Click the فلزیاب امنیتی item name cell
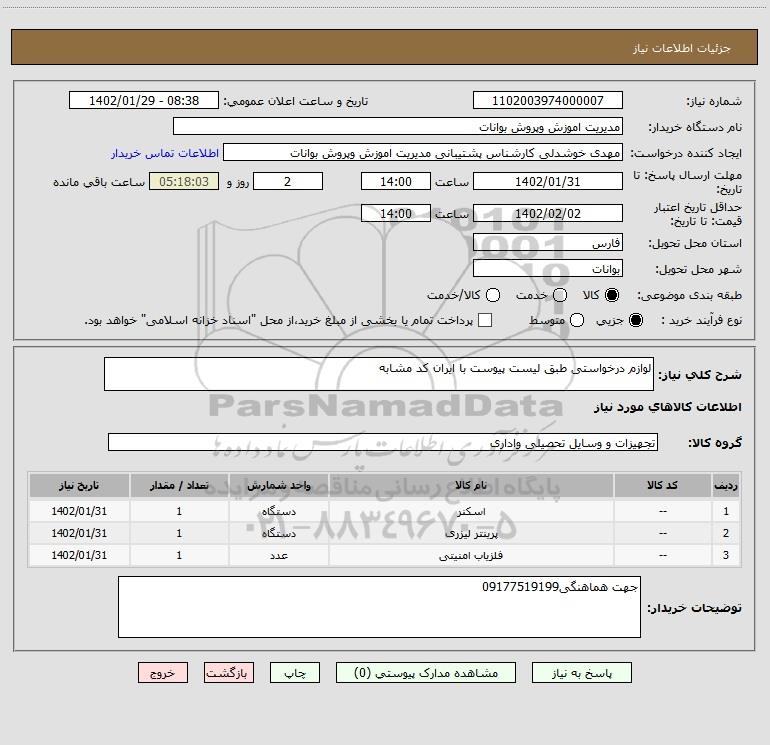 point(471,555)
